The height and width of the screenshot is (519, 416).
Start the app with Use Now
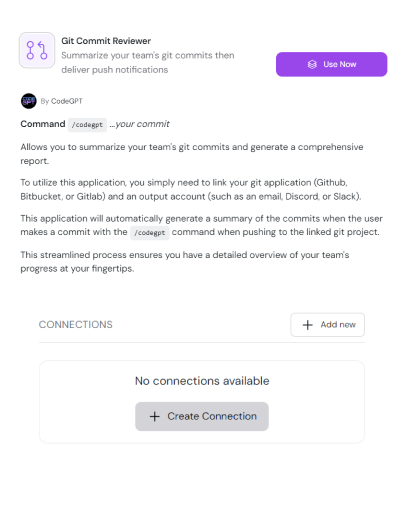(x=331, y=64)
